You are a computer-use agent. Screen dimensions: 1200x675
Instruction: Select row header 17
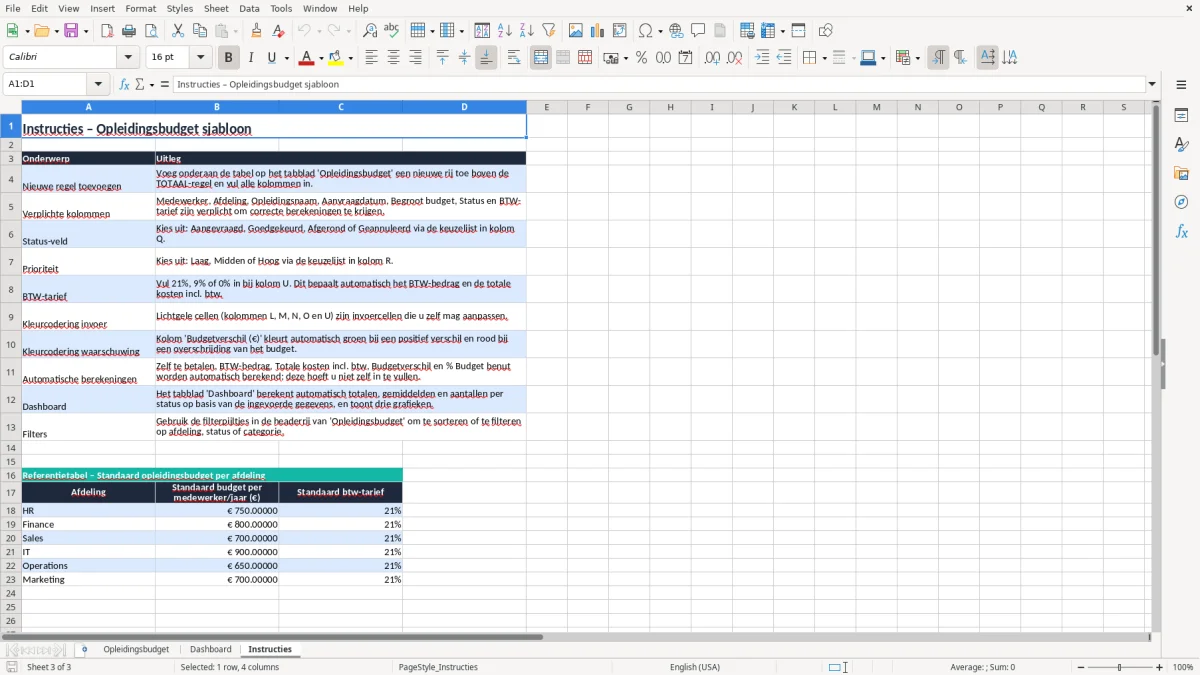tap(11, 493)
